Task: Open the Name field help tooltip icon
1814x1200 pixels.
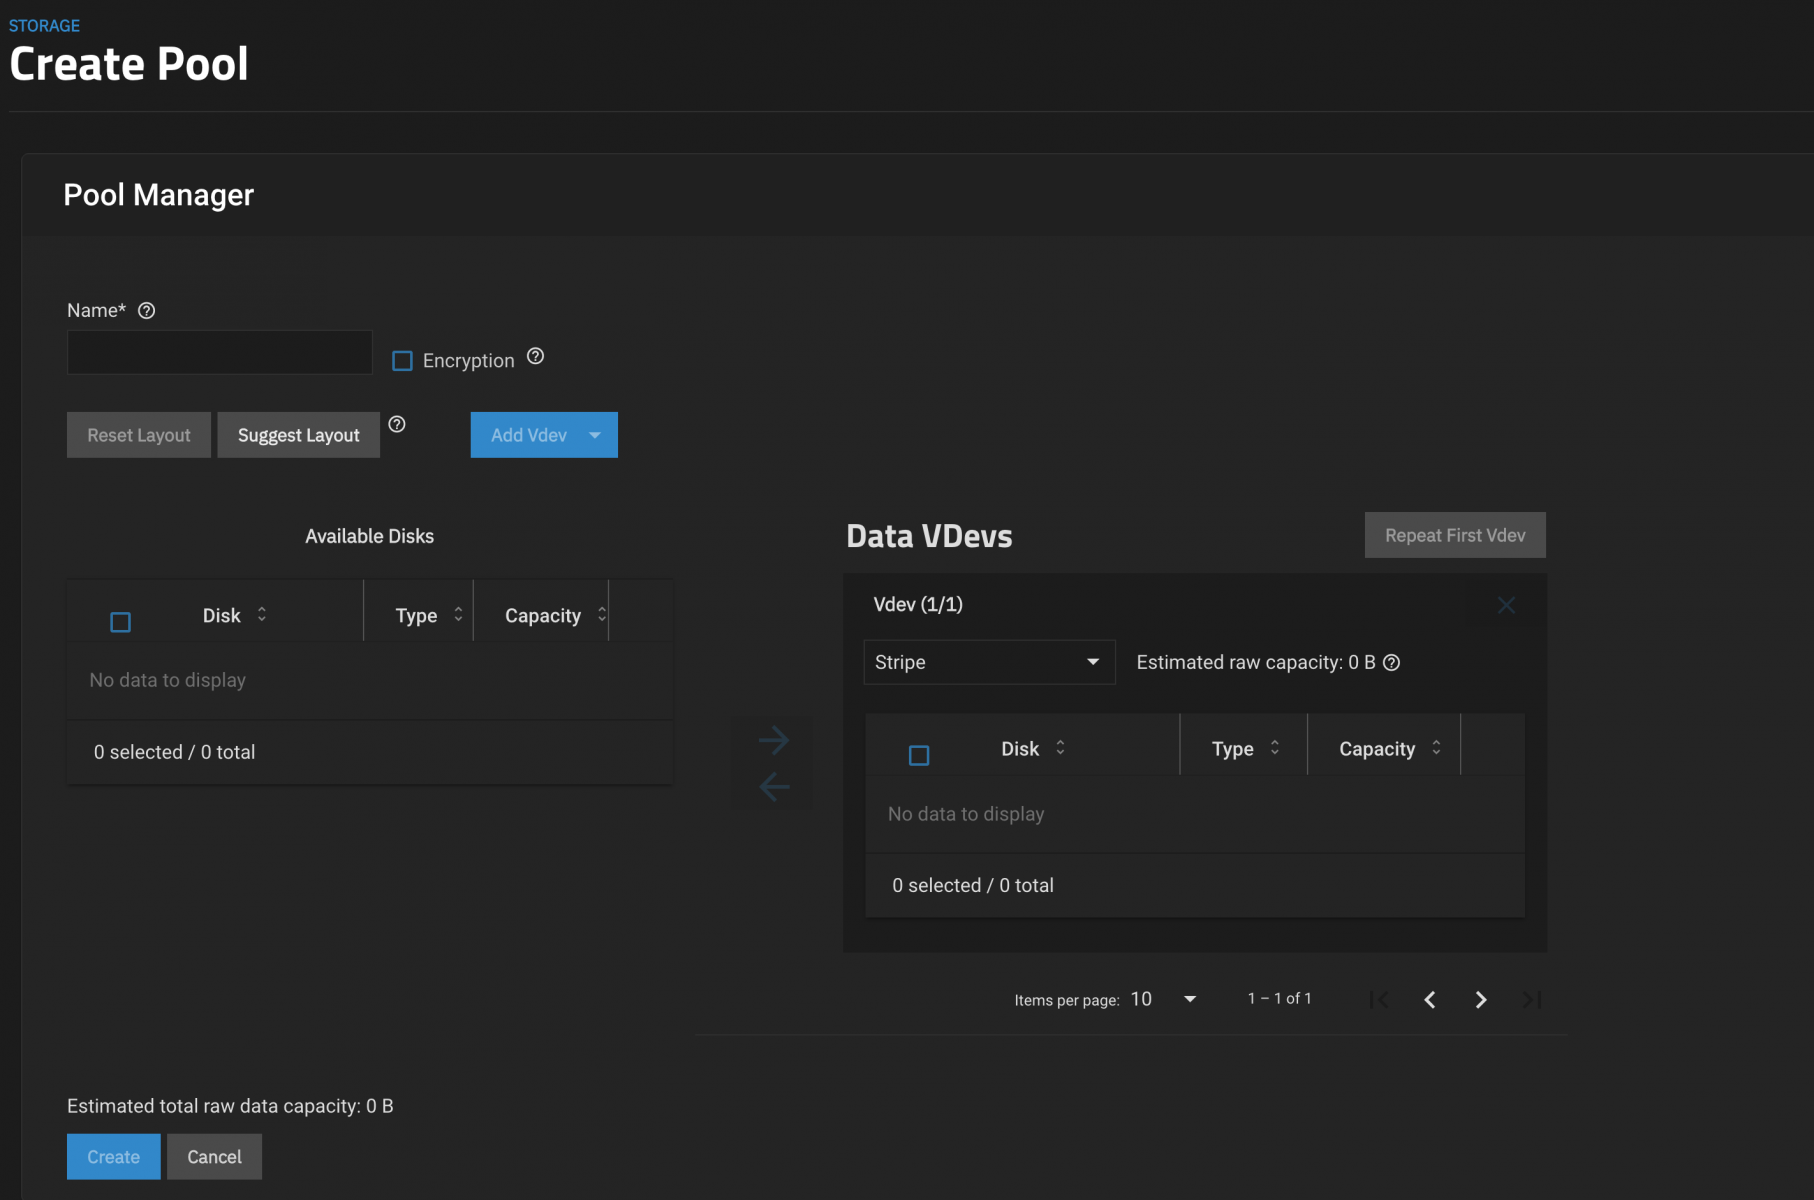Action: (x=146, y=311)
